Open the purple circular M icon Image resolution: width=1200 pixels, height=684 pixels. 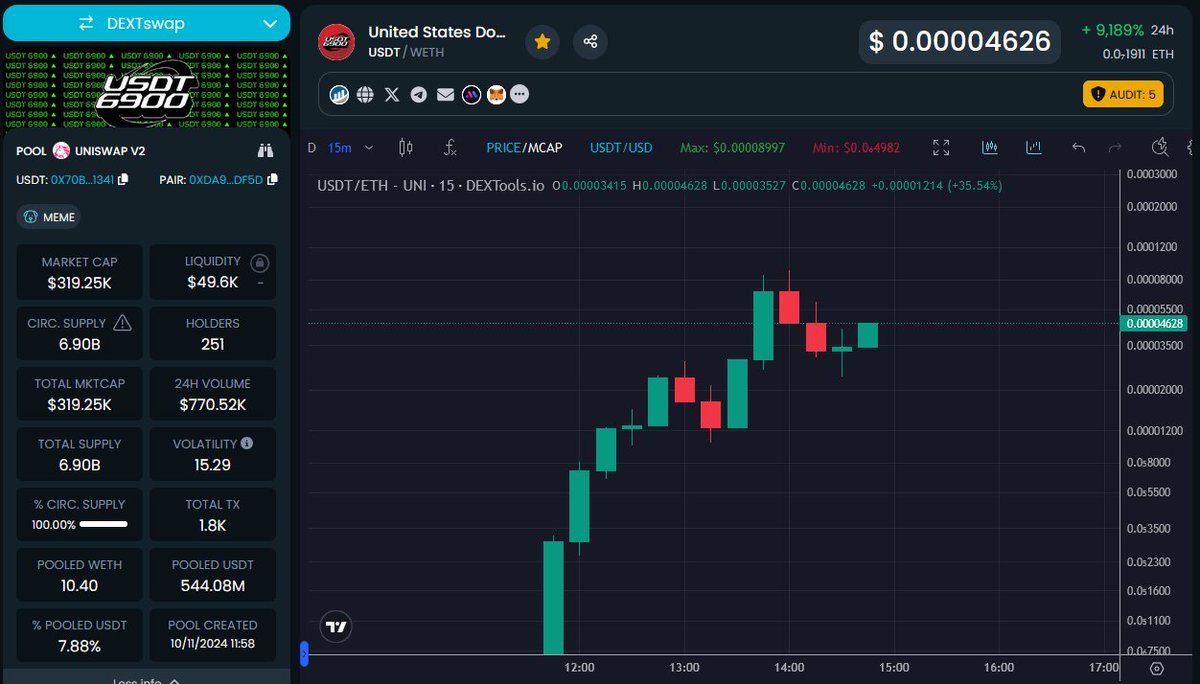470,95
